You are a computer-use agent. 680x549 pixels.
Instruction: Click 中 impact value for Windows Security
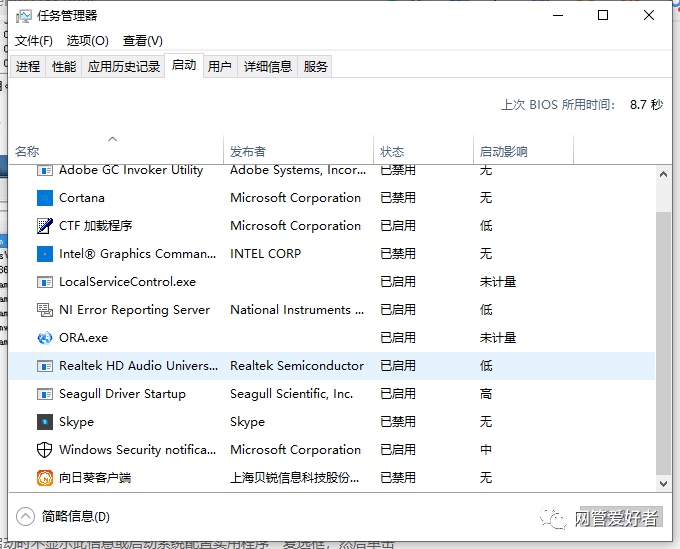point(486,450)
